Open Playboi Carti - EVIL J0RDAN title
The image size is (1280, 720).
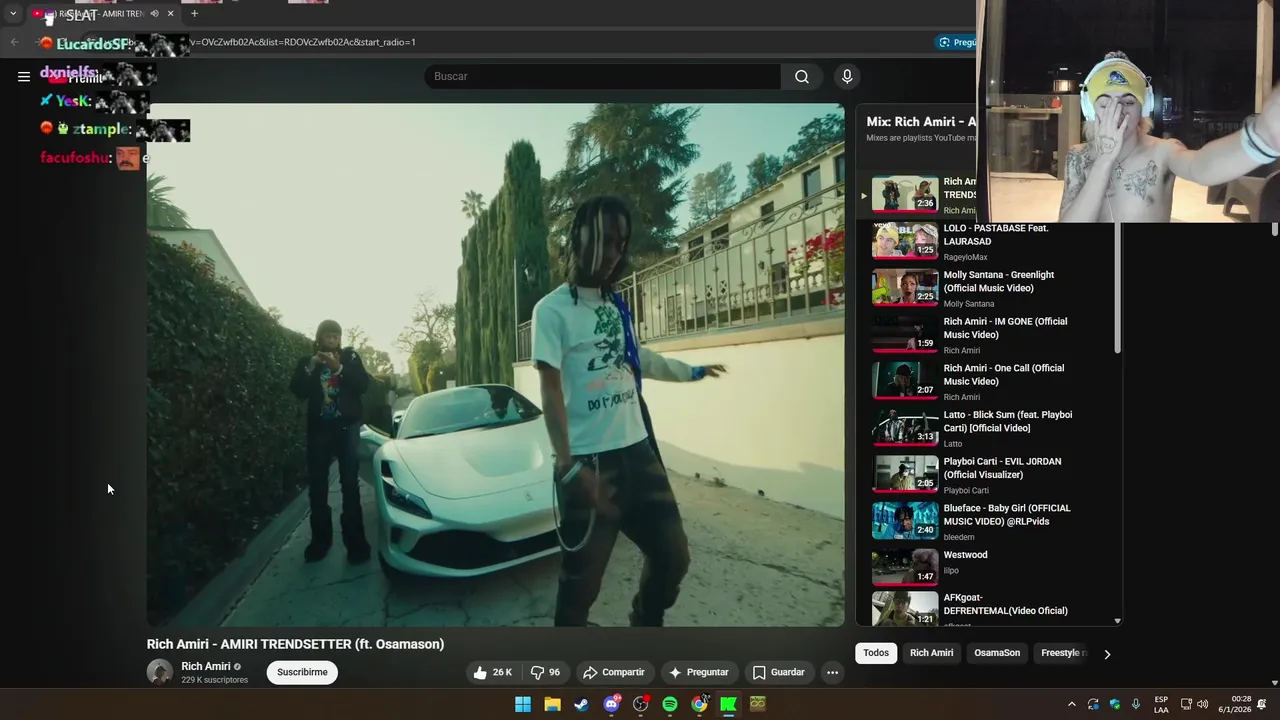pyautogui.click(x=1003, y=468)
